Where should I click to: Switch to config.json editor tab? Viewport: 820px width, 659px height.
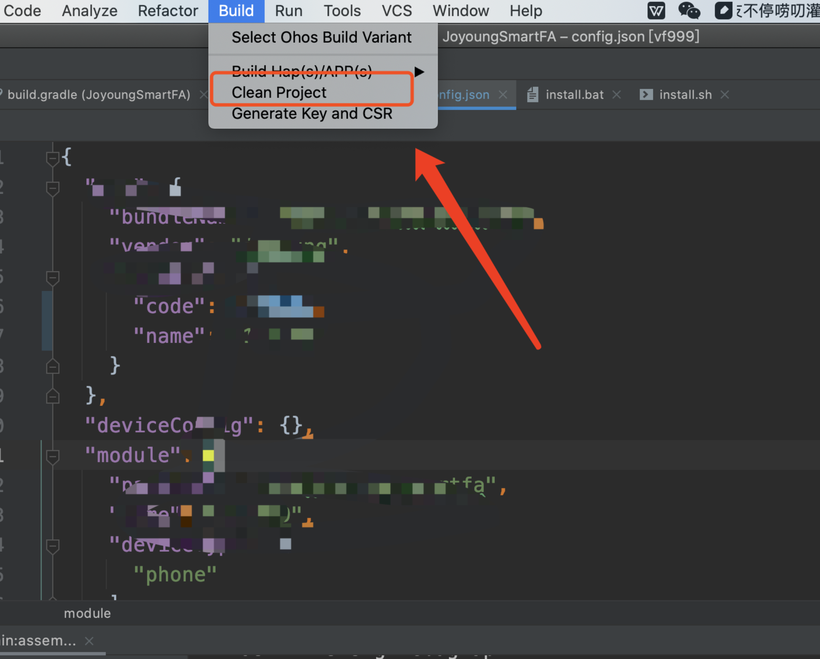pyautogui.click(x=463, y=95)
